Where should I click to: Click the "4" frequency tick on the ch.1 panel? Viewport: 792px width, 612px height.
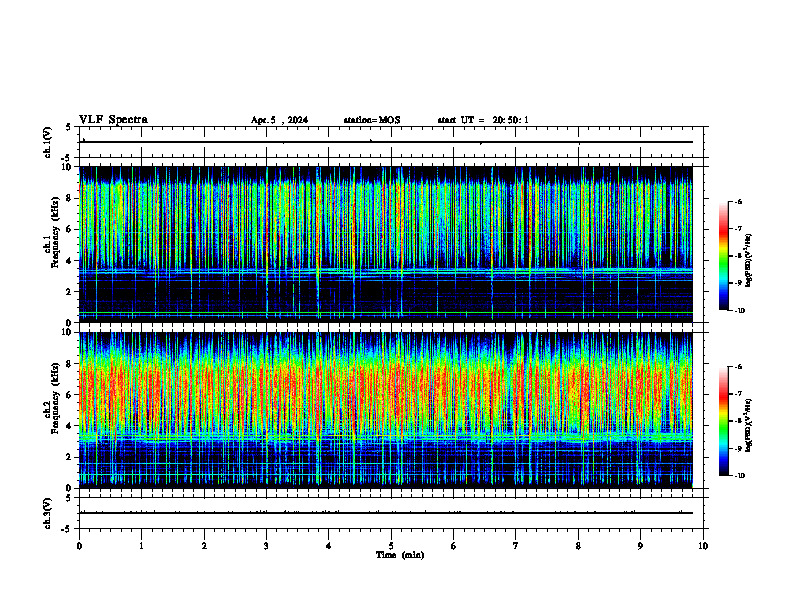[x=70, y=261]
